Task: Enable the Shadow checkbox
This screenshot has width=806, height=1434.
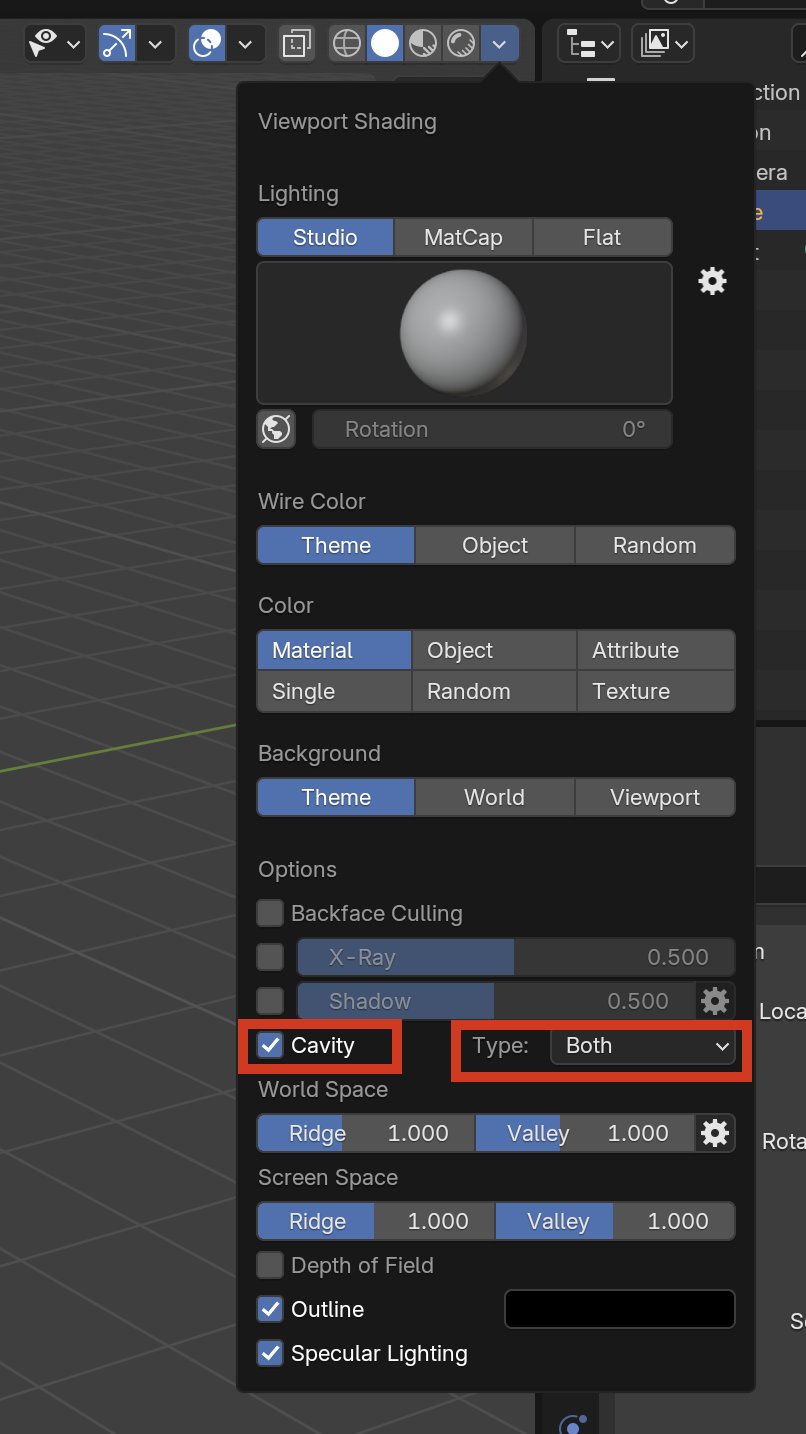Action: [270, 1001]
